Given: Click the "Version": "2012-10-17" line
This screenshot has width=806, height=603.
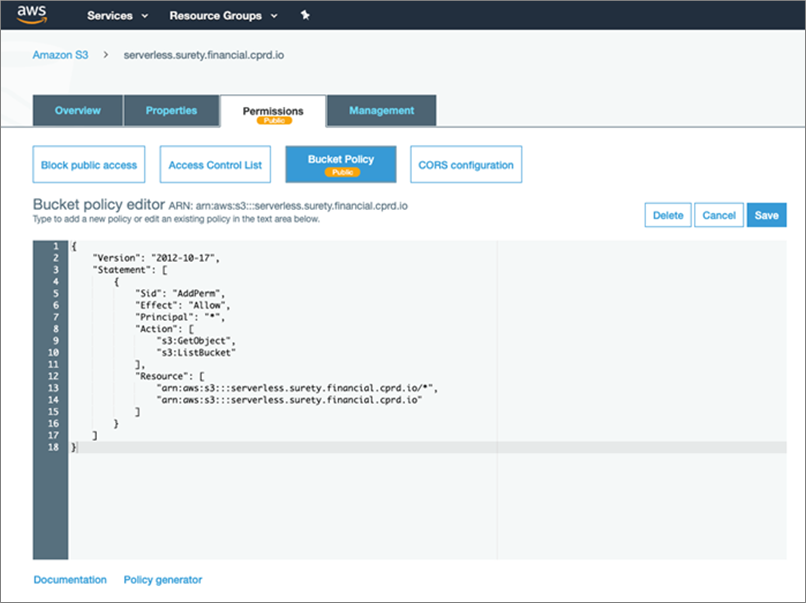Looking at the screenshot, I should [x=156, y=258].
